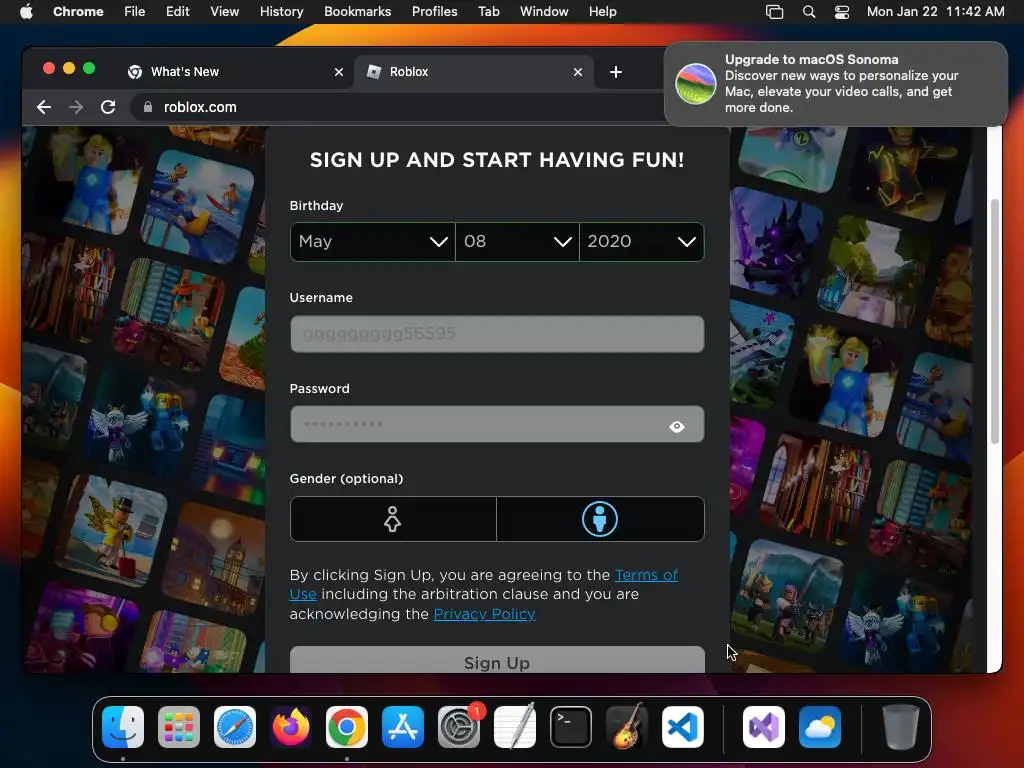Select the female gender option
This screenshot has width=1024, height=768.
[x=392, y=519]
